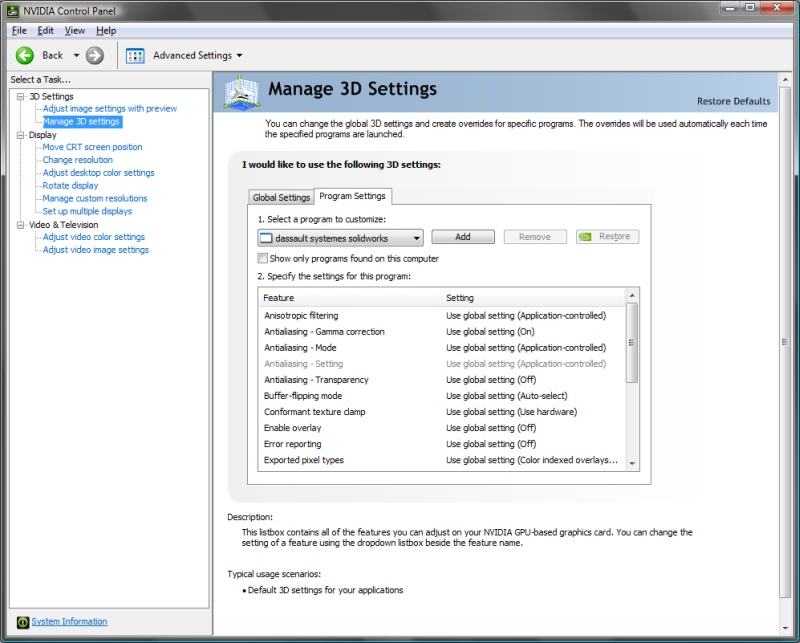The height and width of the screenshot is (643, 800).
Task: Select Manage 3D settings in task tree
Action: point(82,121)
